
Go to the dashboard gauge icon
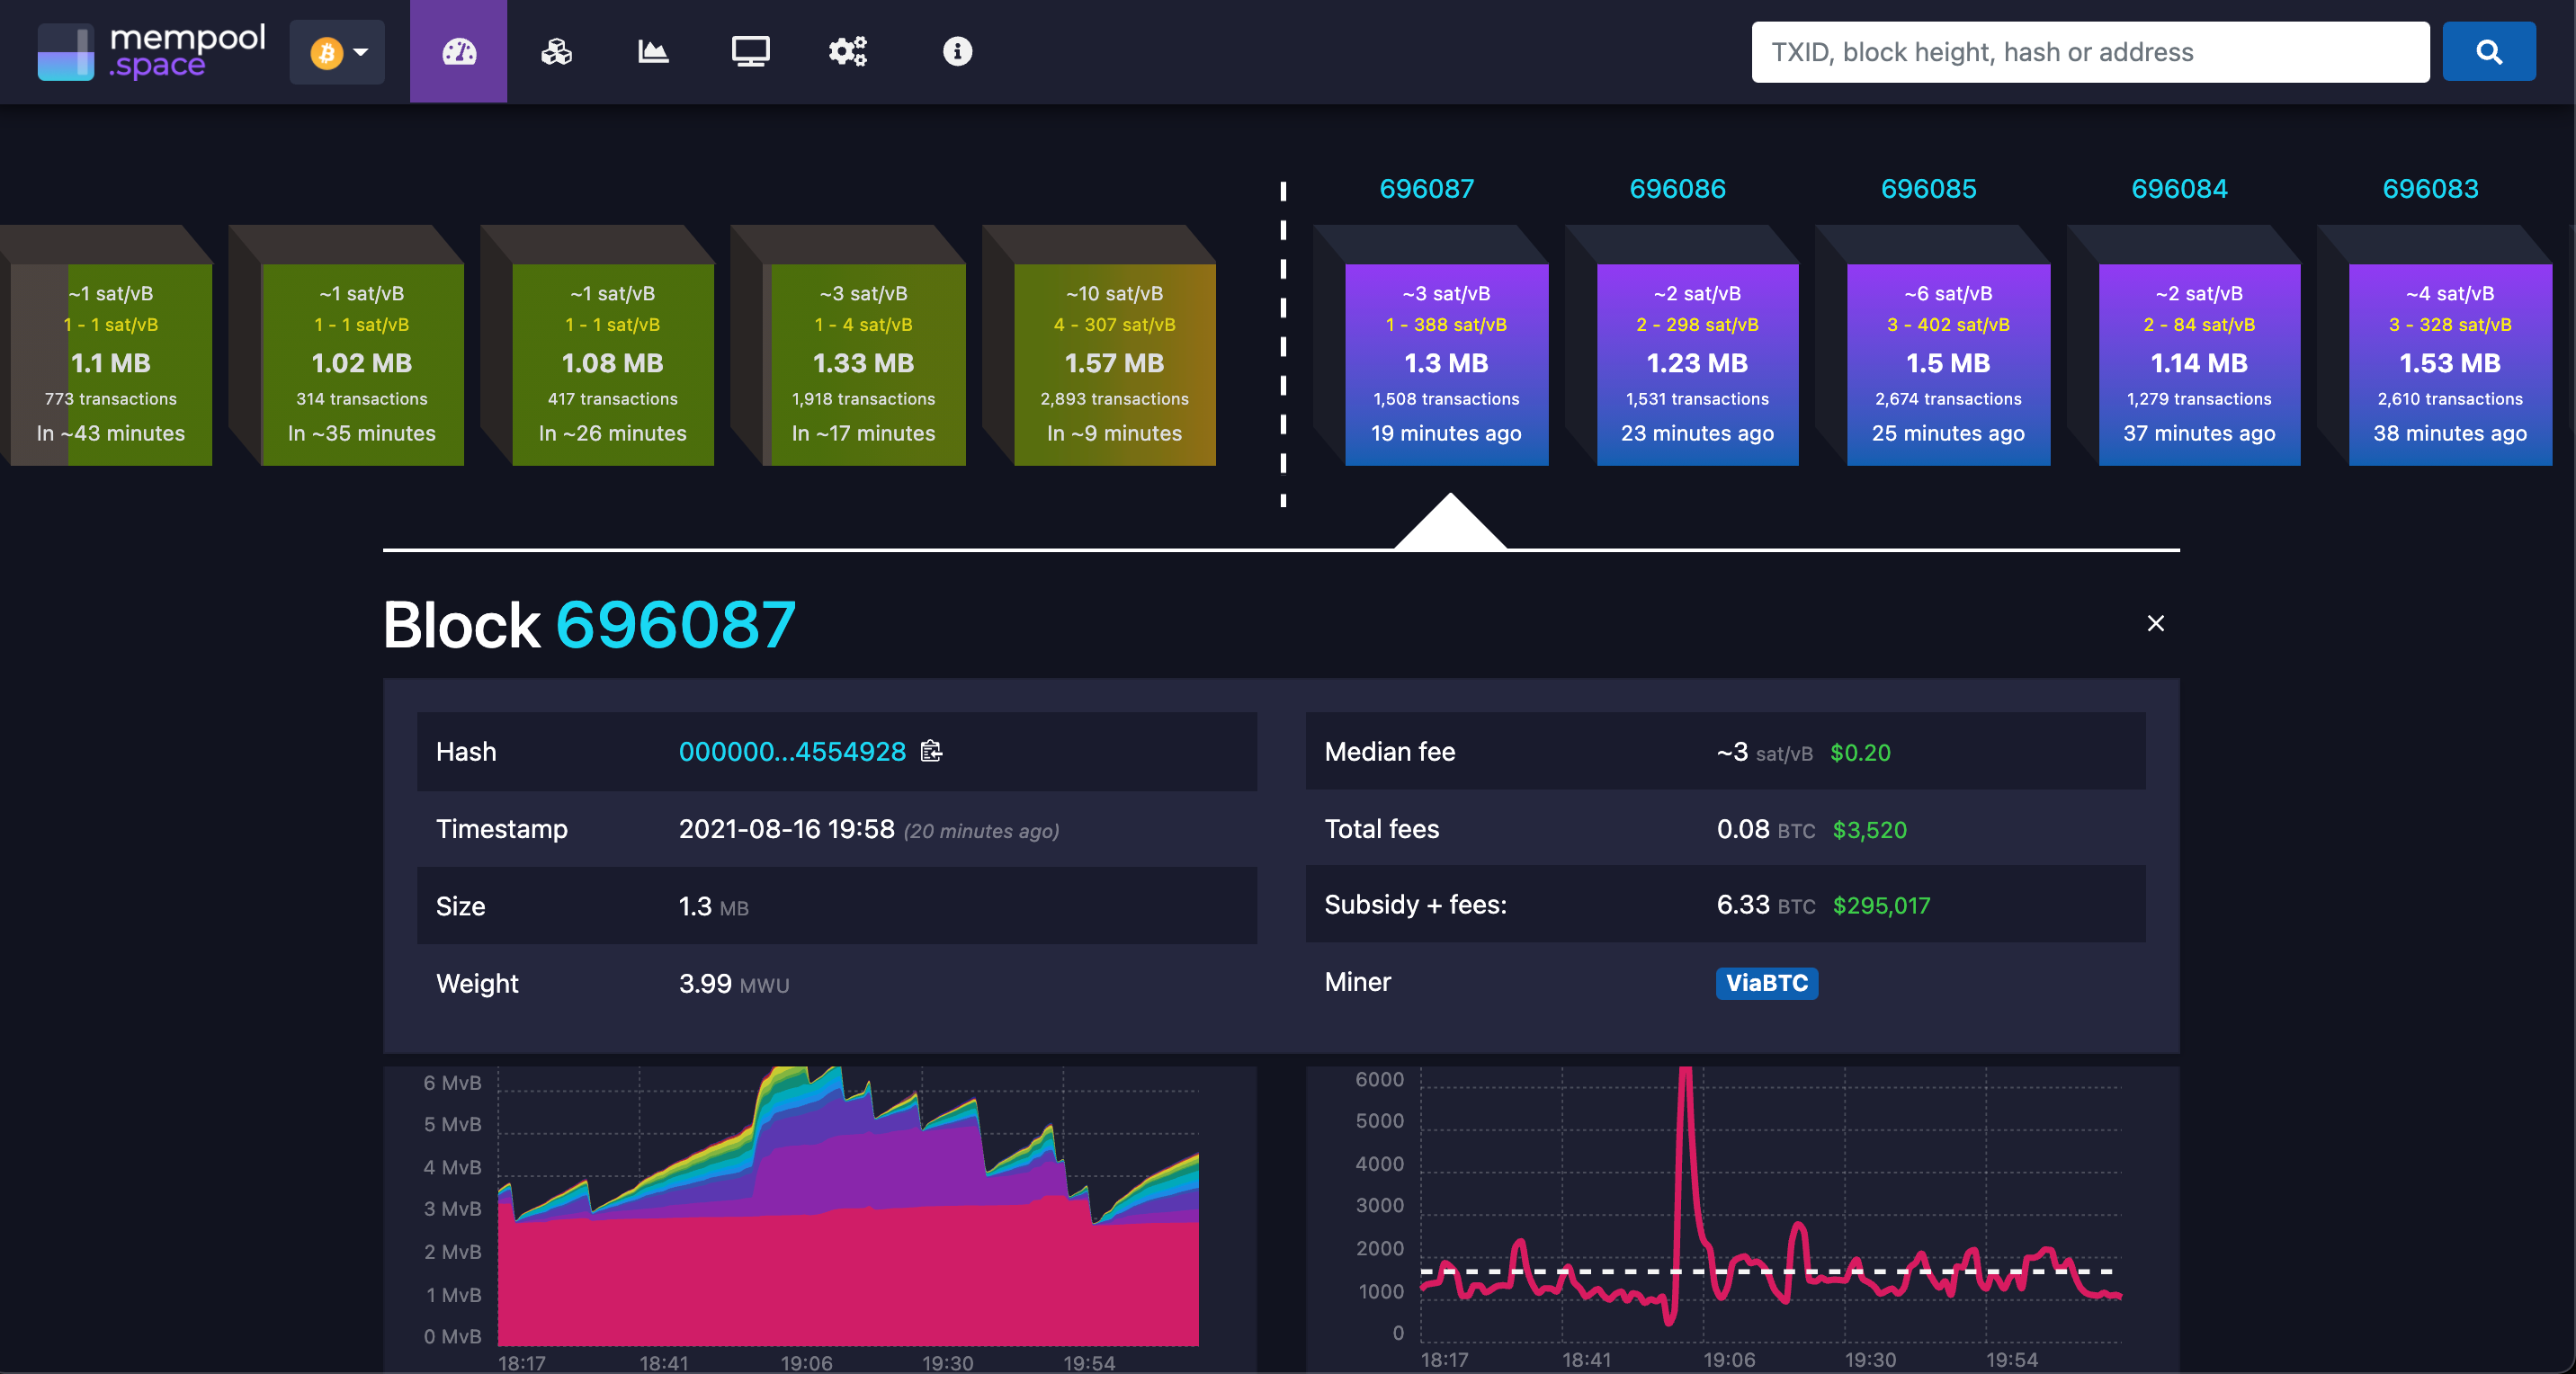click(x=459, y=51)
